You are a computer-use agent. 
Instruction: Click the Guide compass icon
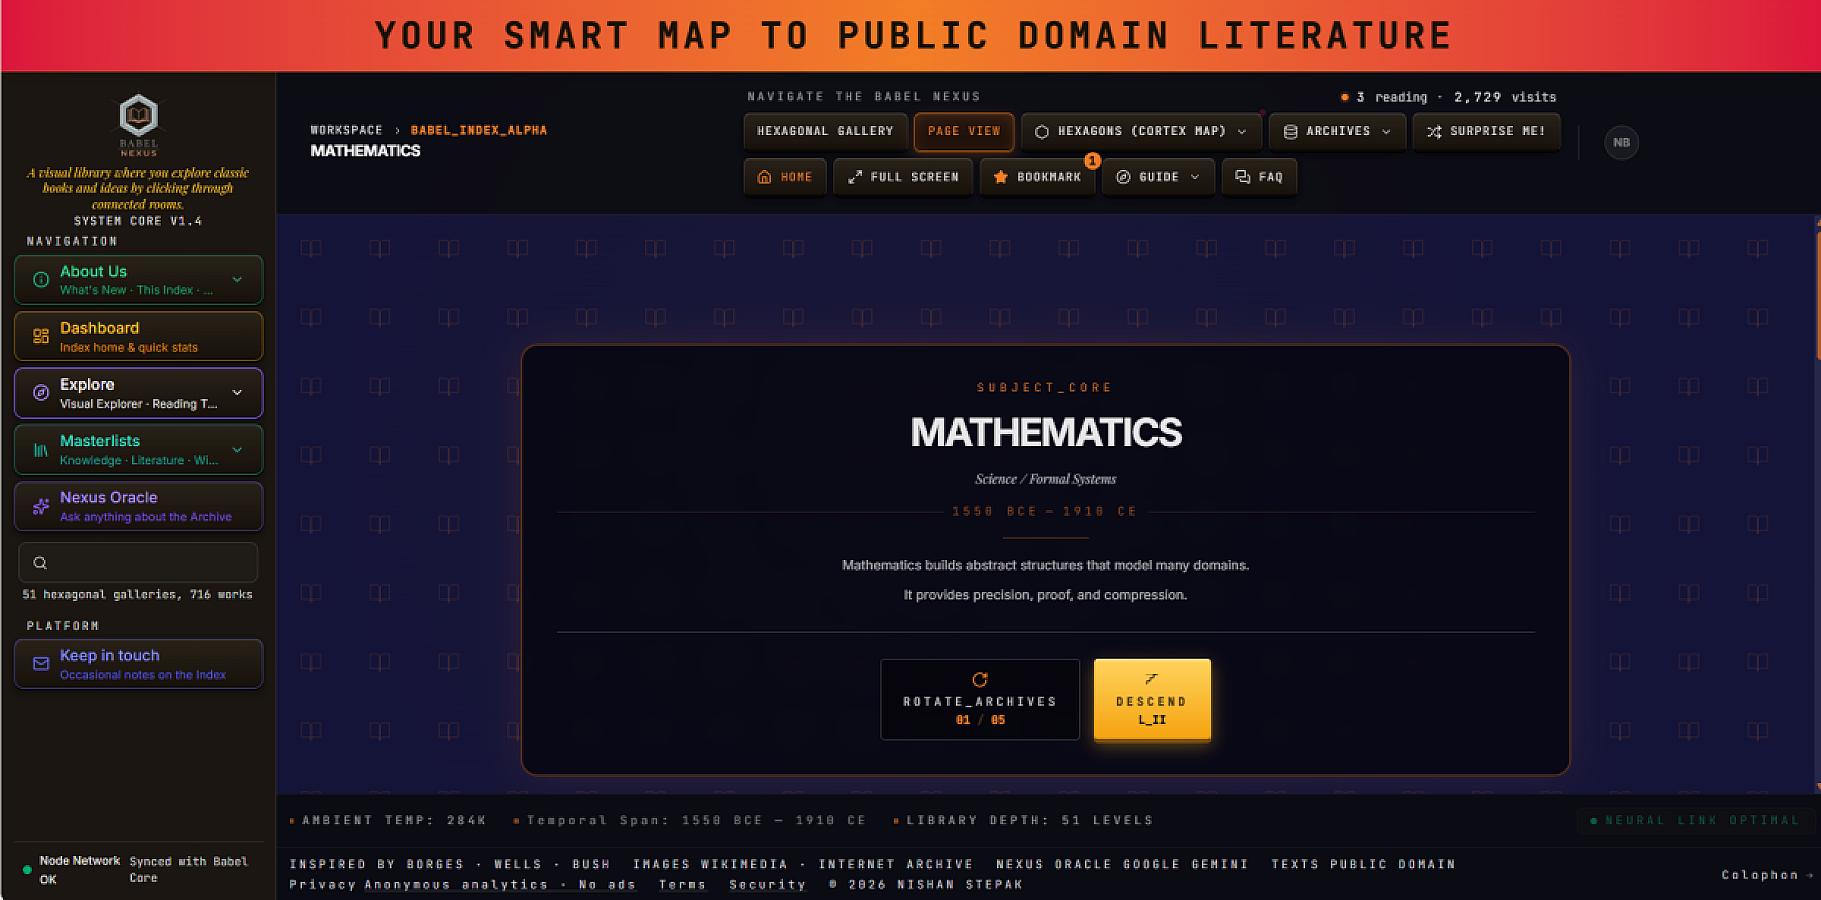pyautogui.click(x=1123, y=177)
